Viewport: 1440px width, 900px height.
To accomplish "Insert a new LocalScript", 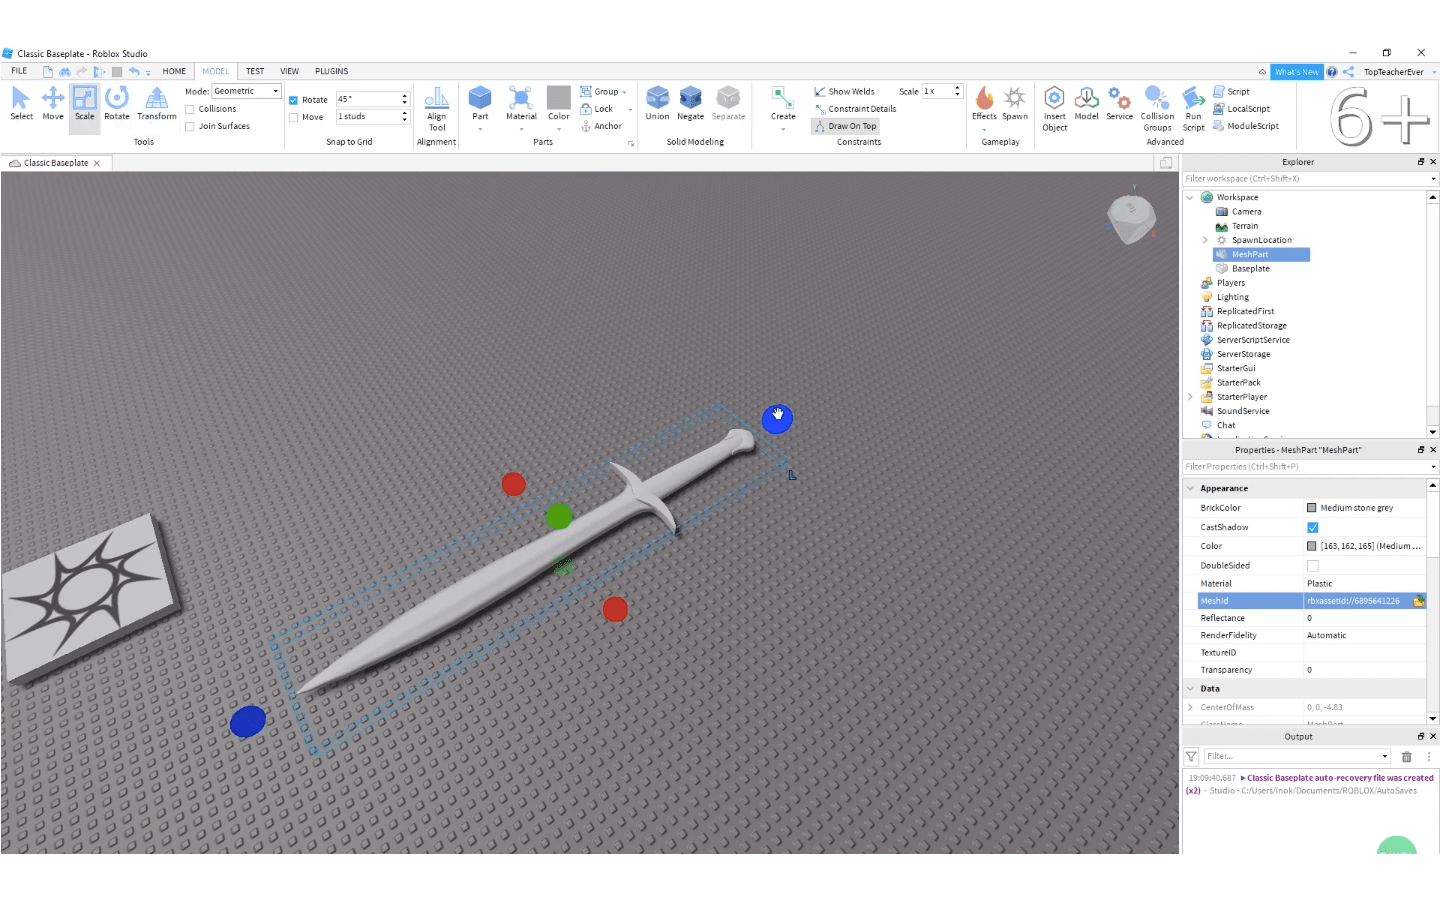I will click(1242, 109).
